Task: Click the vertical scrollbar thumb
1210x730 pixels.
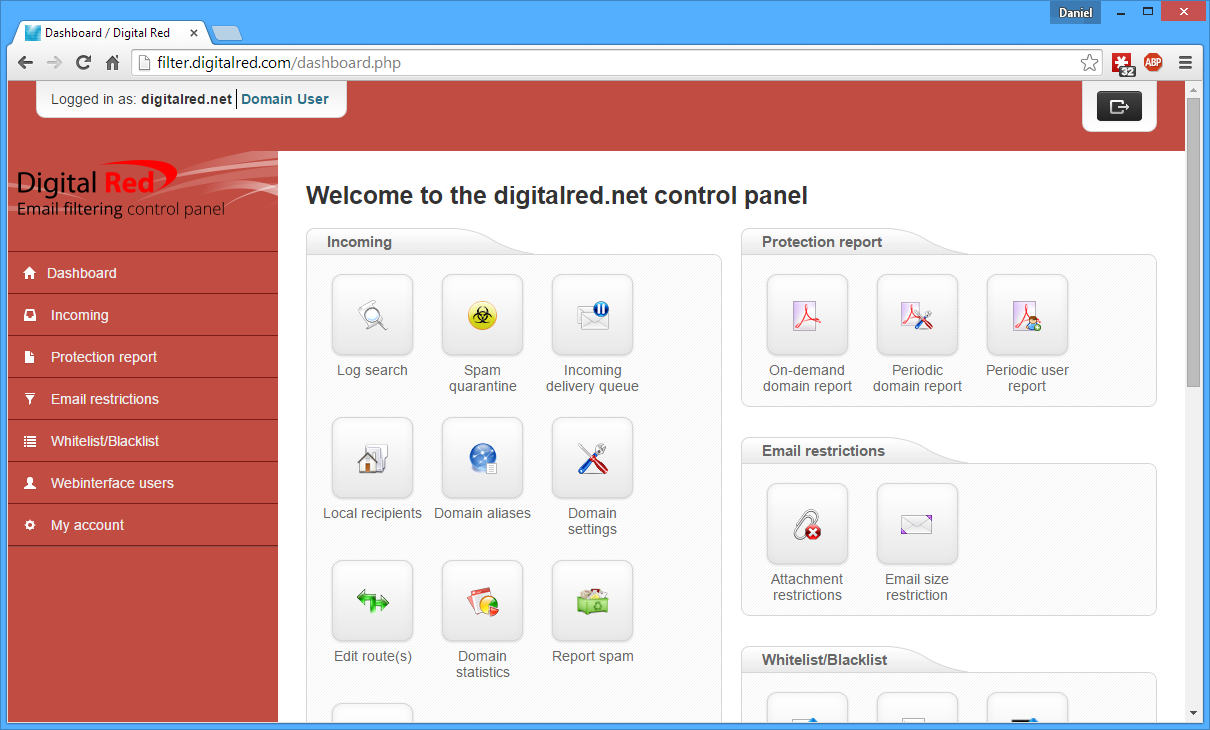Action: (1193, 242)
